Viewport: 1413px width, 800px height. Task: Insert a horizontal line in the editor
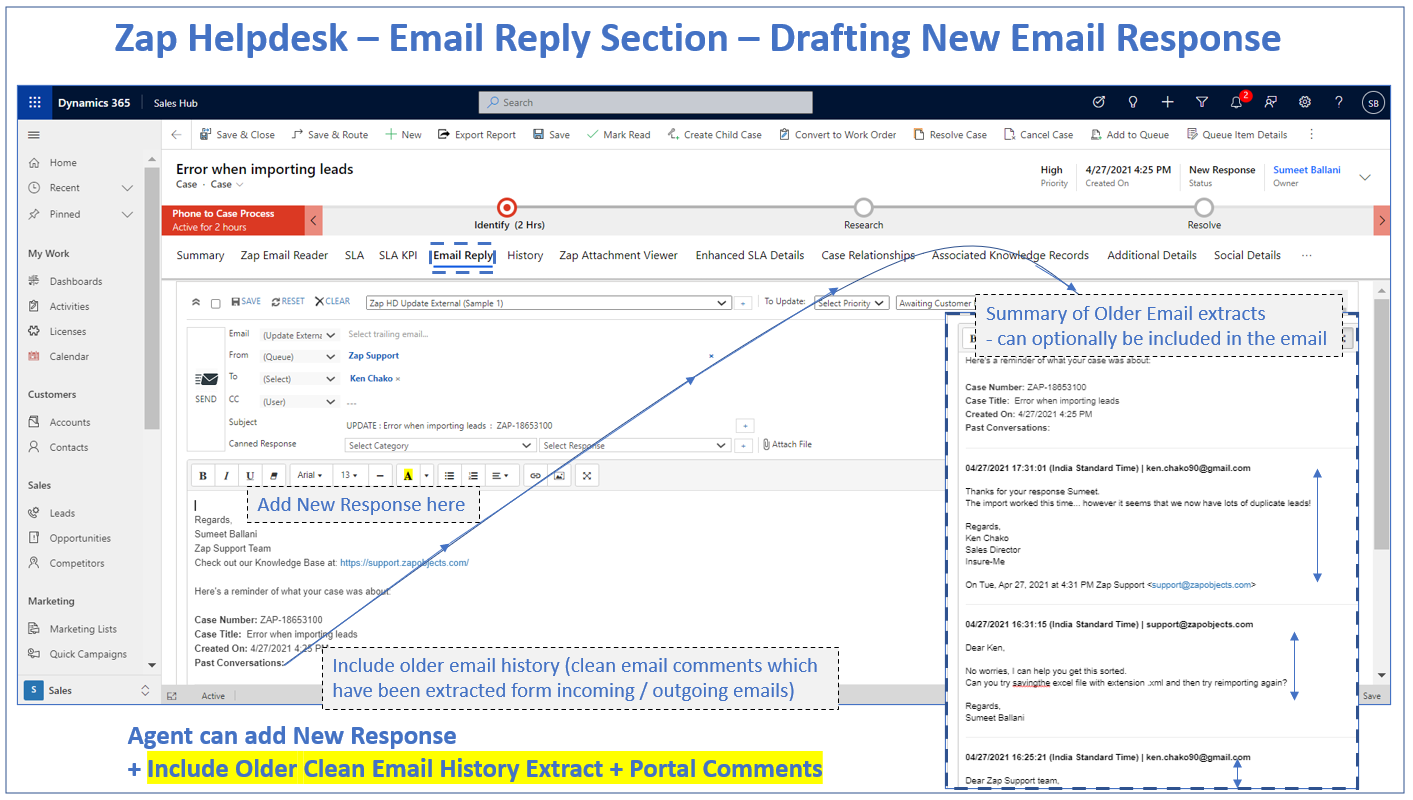pos(379,476)
